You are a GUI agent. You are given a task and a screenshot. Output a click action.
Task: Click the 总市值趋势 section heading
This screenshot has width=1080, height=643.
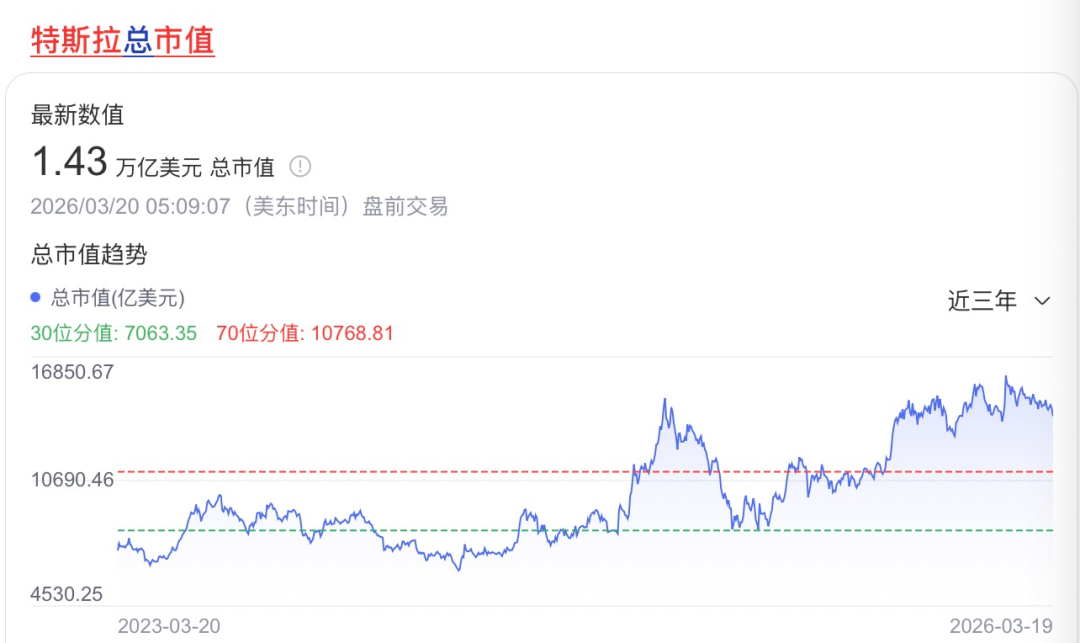(89, 254)
